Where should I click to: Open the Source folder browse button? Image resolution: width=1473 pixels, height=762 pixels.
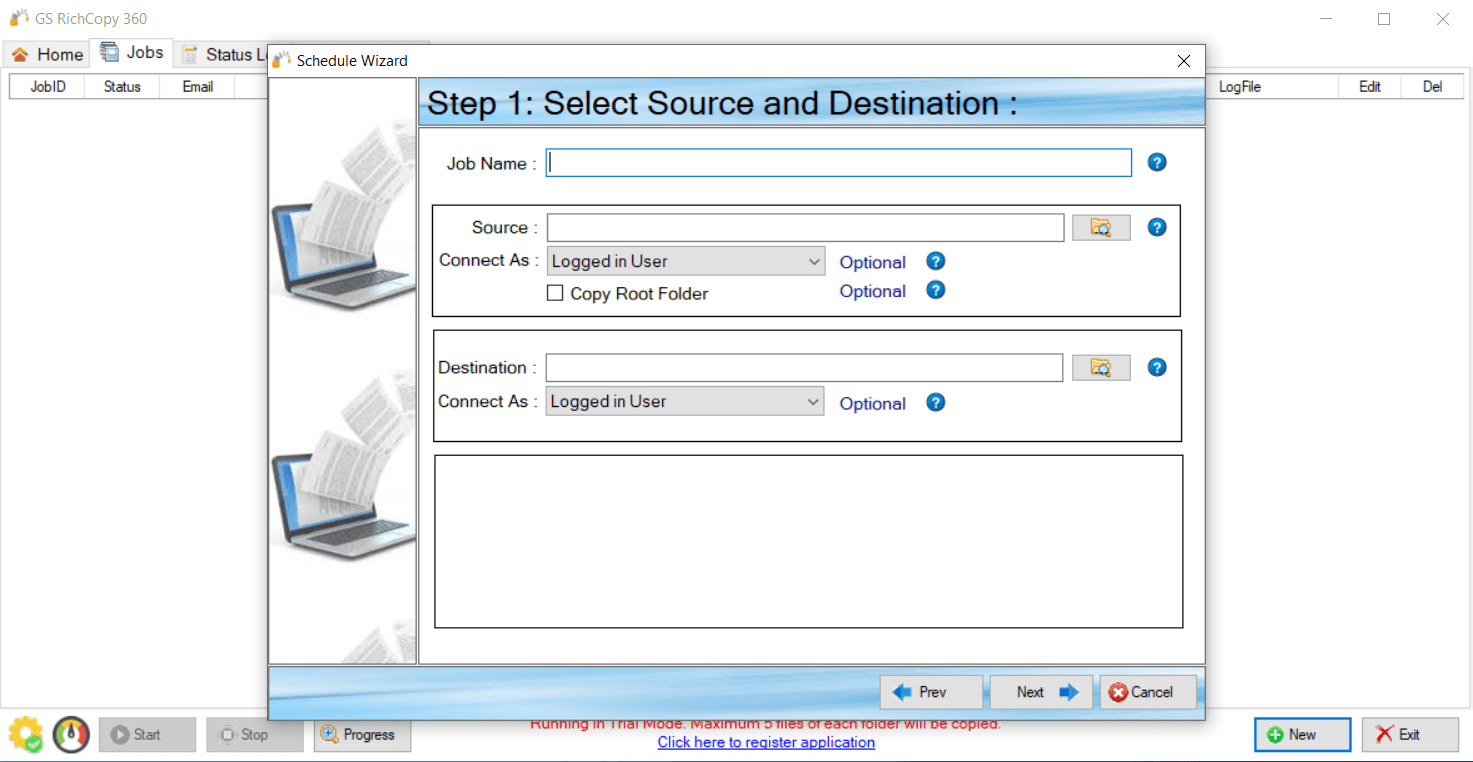[x=1101, y=227]
